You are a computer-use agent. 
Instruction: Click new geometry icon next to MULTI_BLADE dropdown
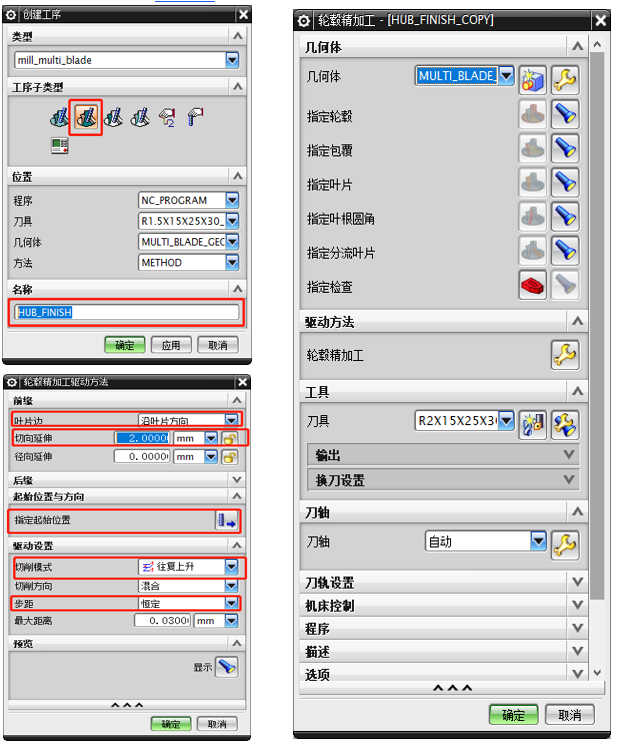tap(532, 79)
